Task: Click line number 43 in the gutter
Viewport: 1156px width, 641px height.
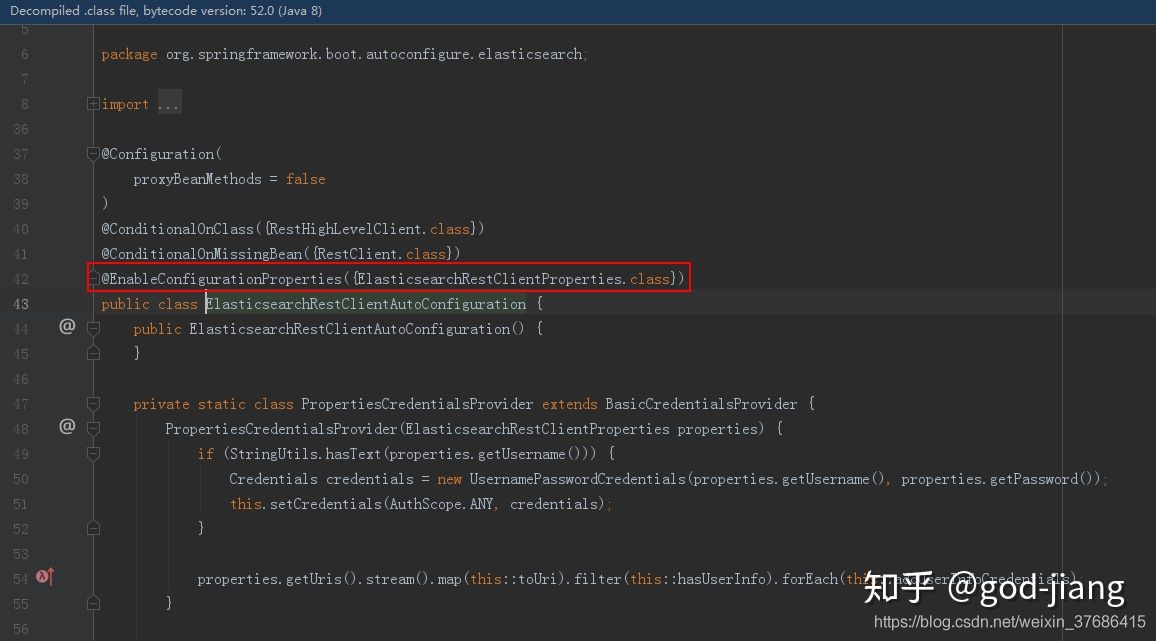Action: tap(21, 304)
